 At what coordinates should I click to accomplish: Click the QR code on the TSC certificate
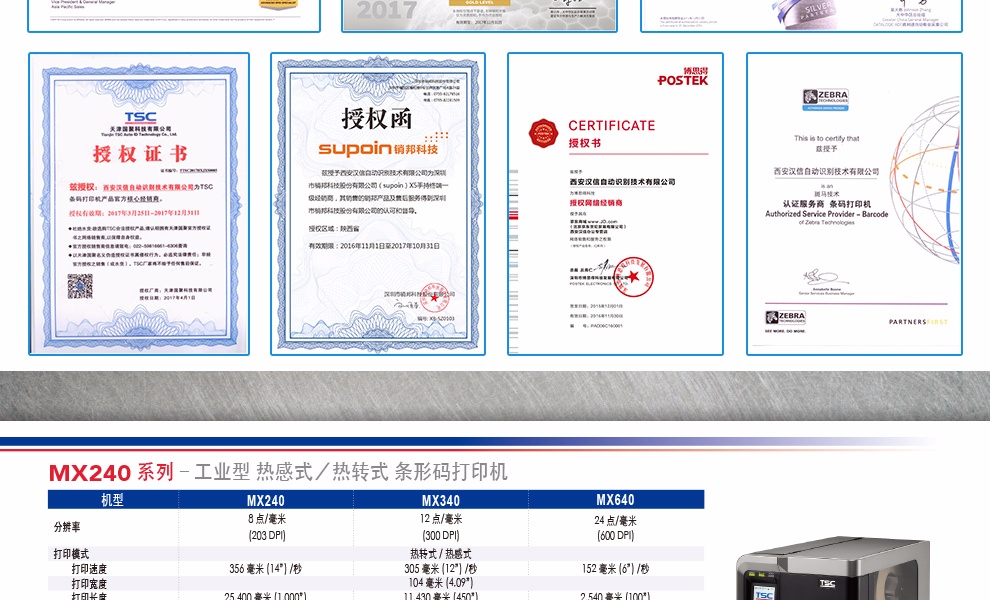(x=80, y=287)
